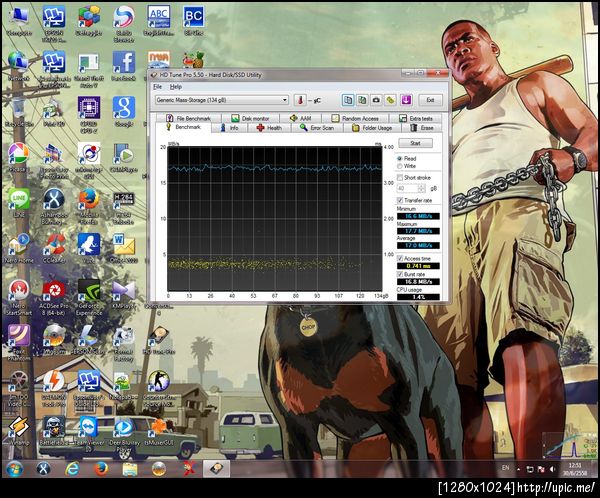The height and width of the screenshot is (498, 600).
Task: Open the Foxit Phantom desktop shortcut
Action: point(19,343)
